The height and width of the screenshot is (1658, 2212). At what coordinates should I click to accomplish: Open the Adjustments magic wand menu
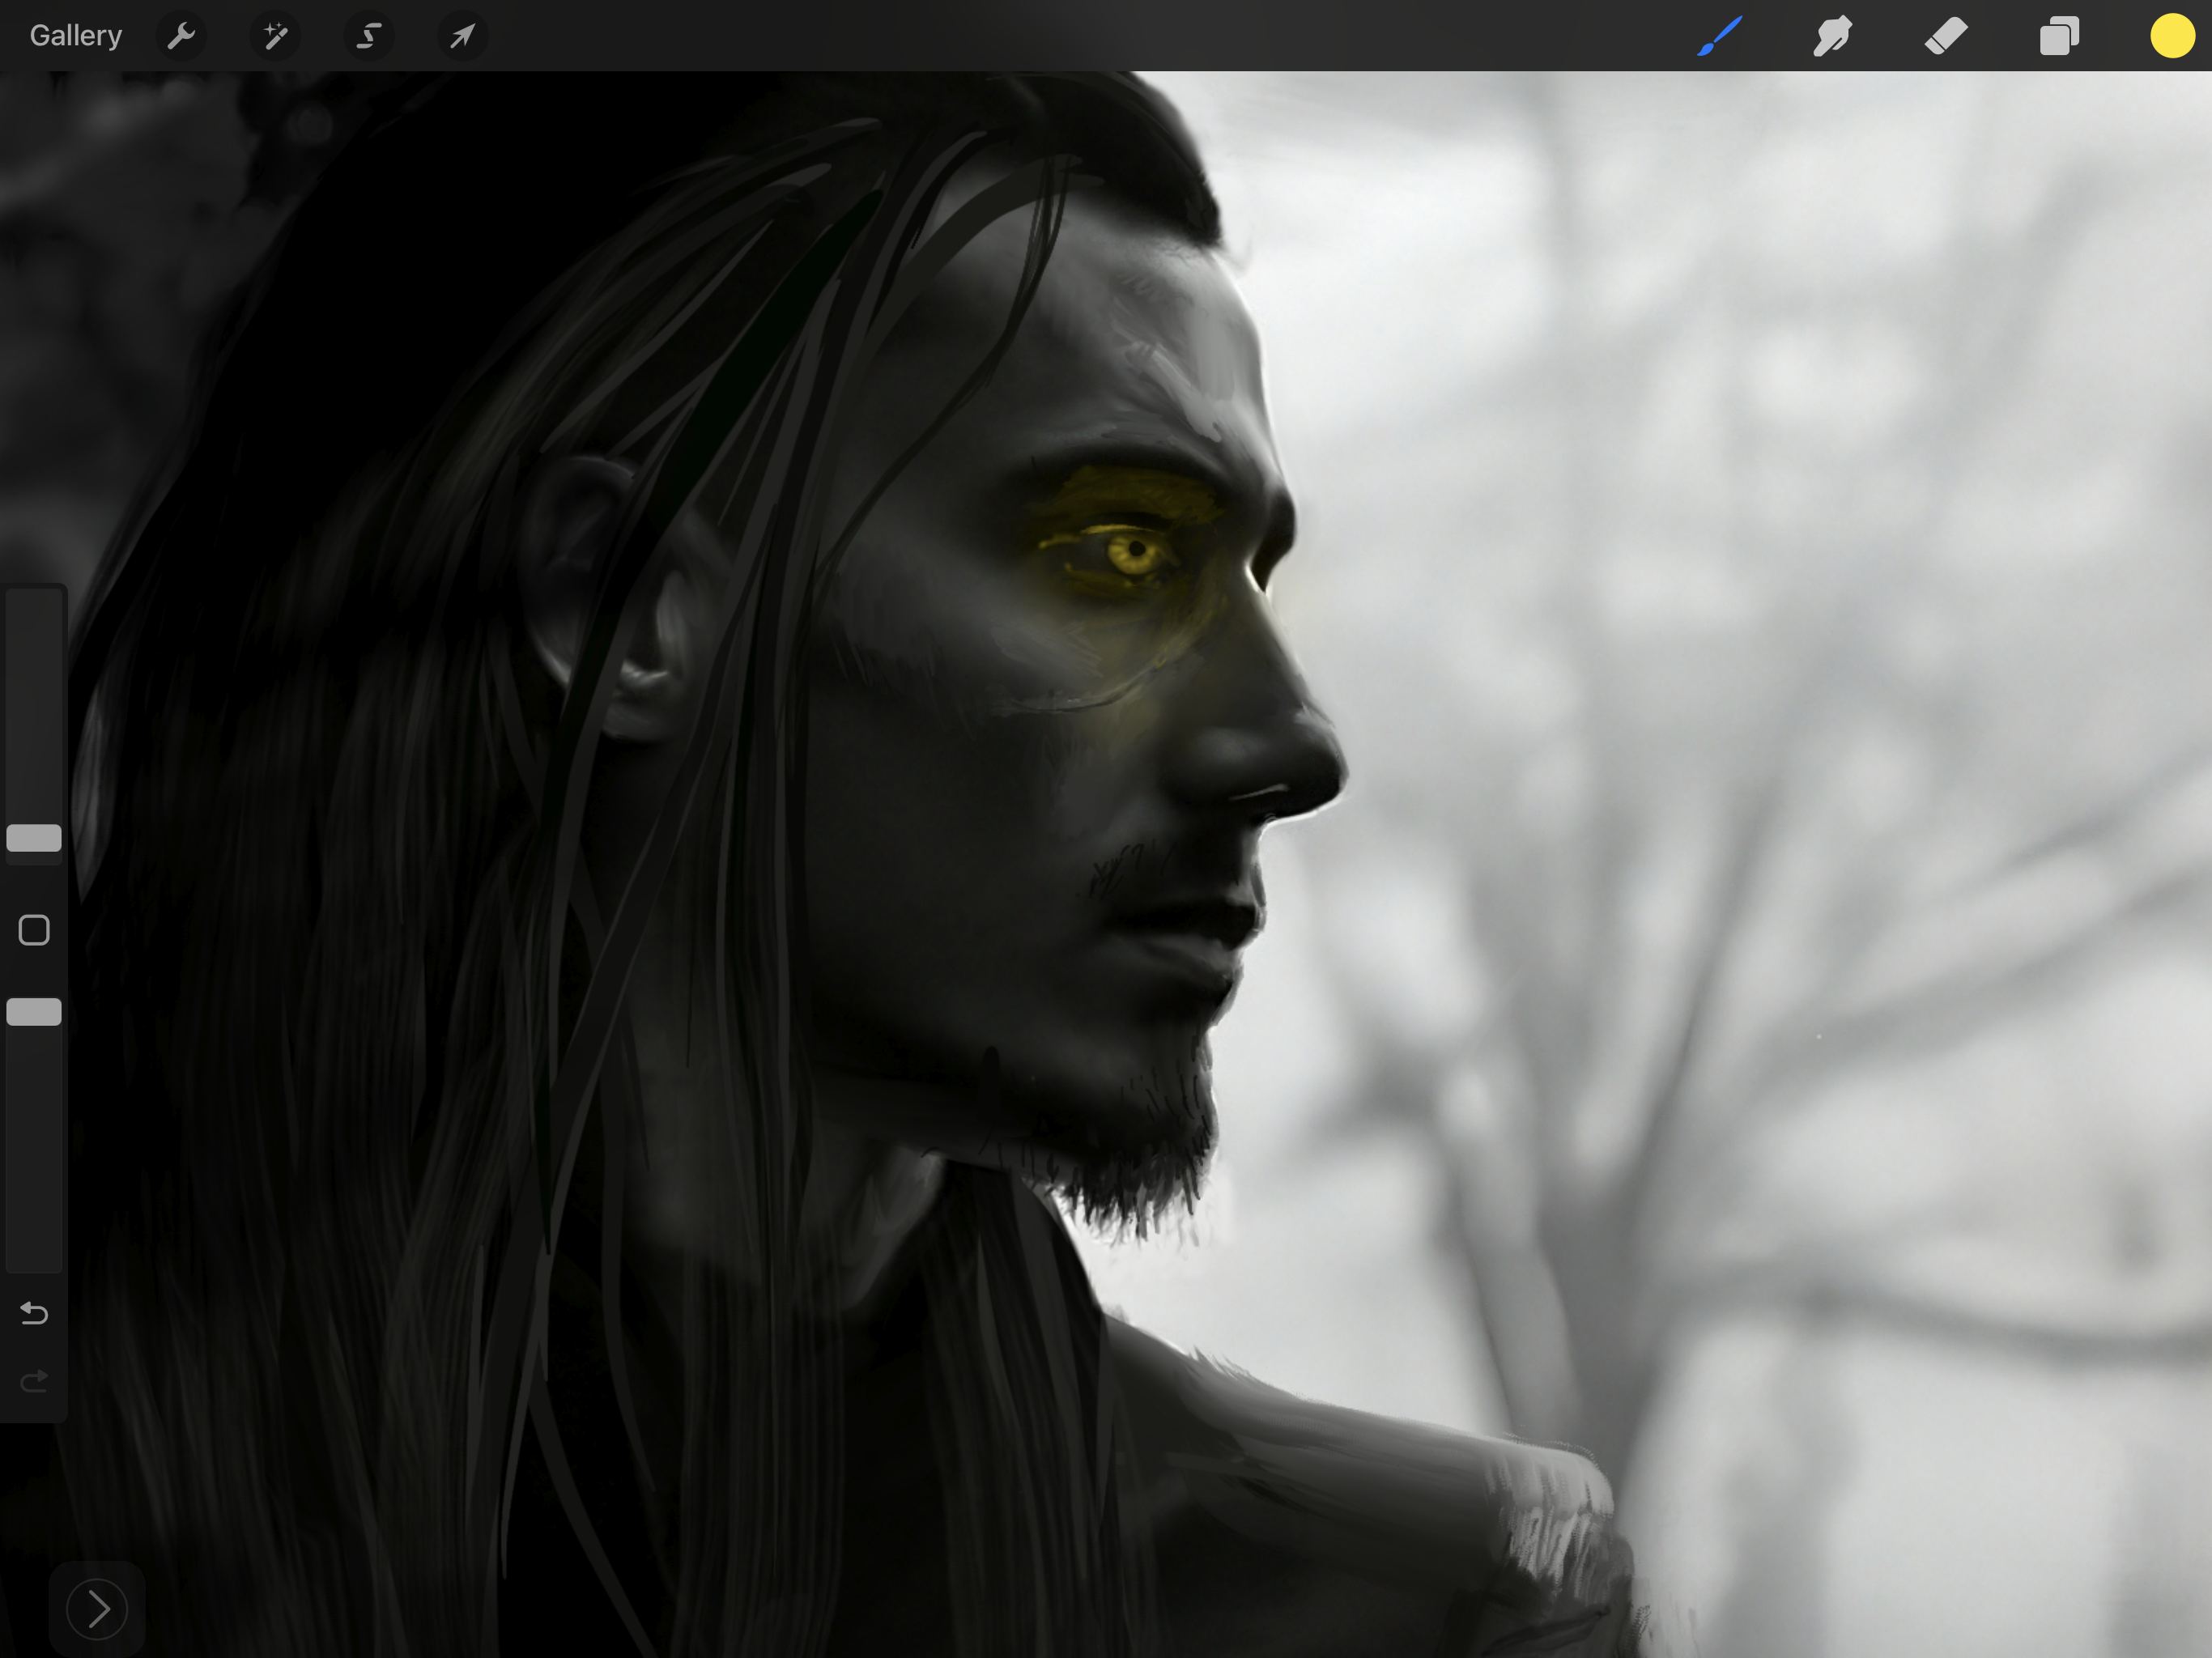pyautogui.click(x=275, y=37)
